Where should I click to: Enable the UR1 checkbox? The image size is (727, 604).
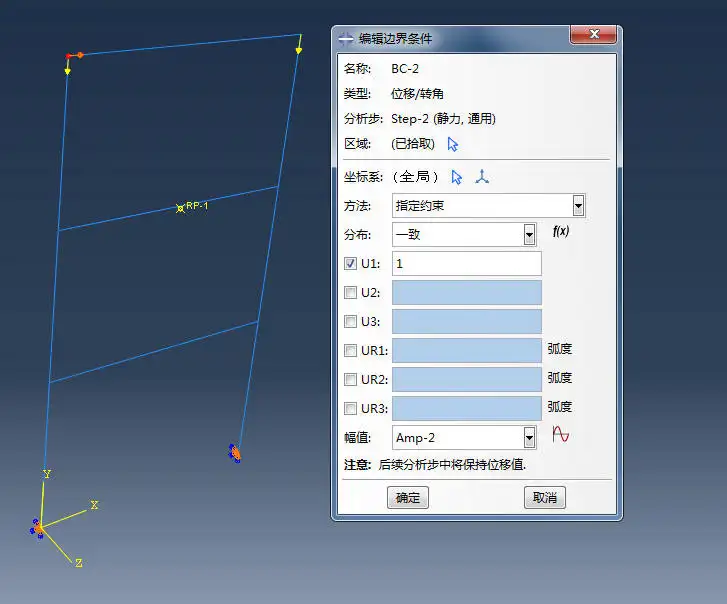351,350
